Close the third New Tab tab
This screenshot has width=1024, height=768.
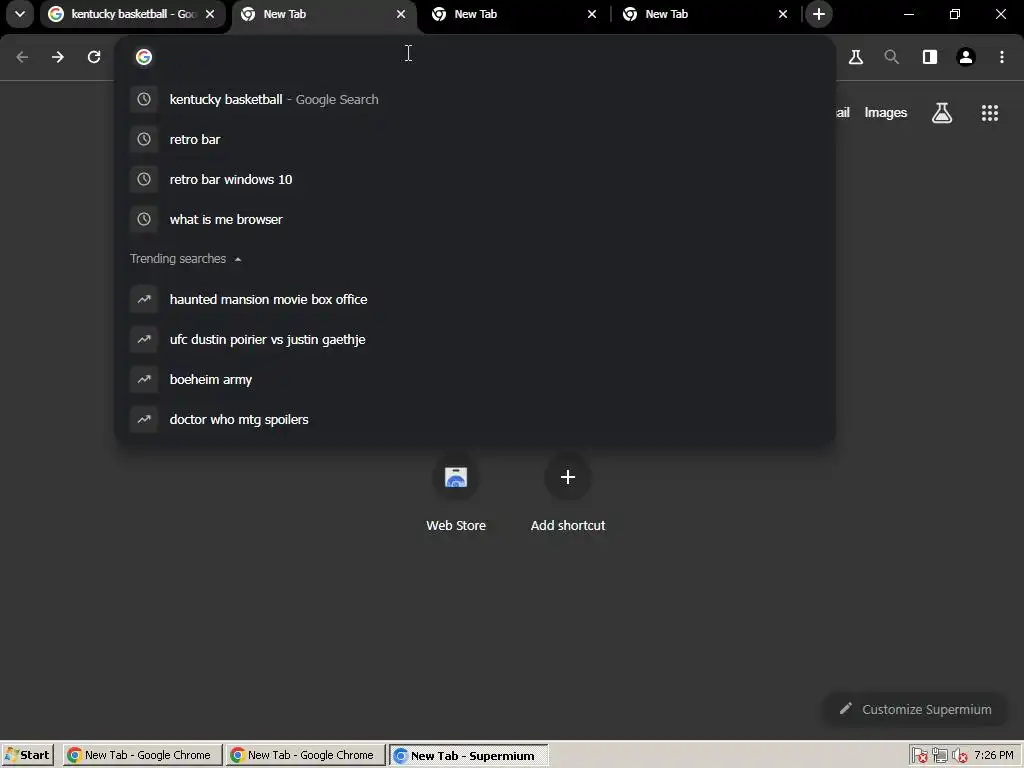click(783, 14)
